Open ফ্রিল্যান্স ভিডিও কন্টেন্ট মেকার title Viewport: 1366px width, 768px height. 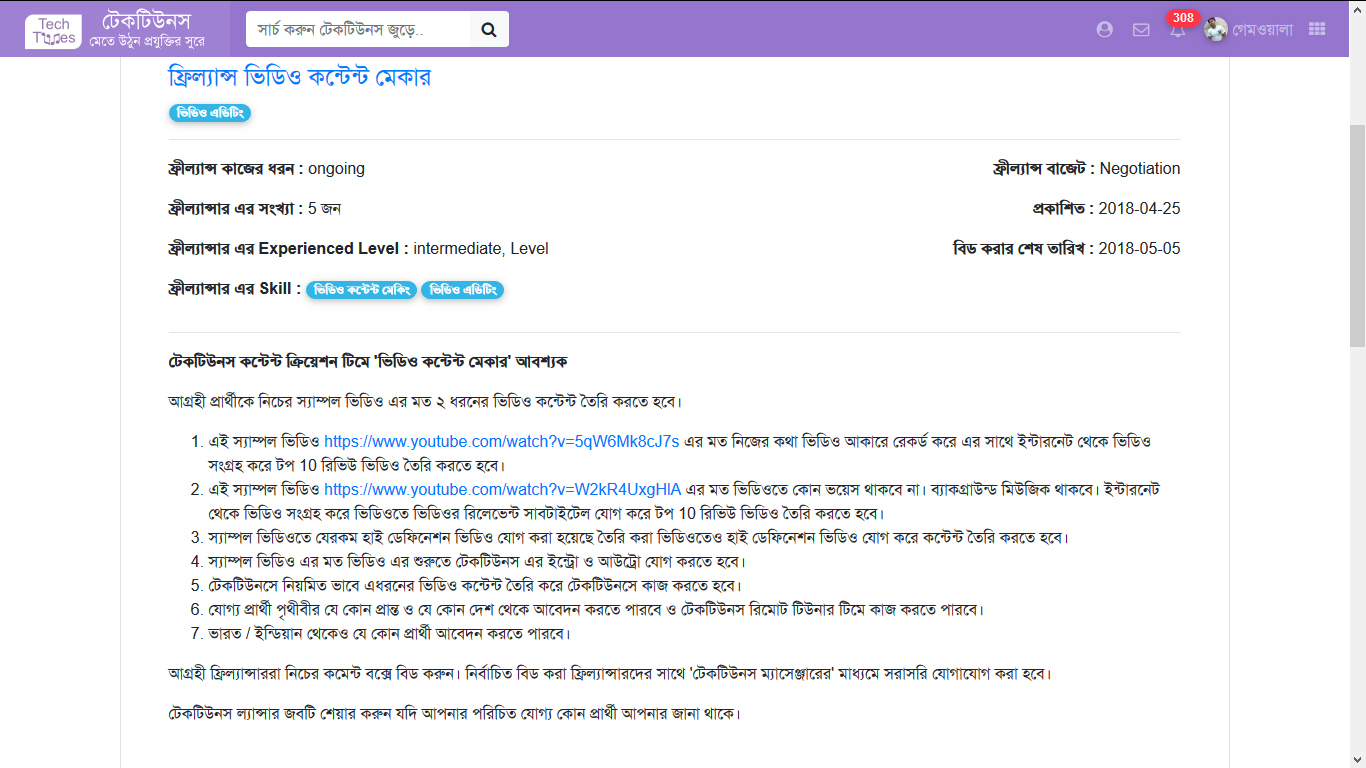(x=299, y=77)
